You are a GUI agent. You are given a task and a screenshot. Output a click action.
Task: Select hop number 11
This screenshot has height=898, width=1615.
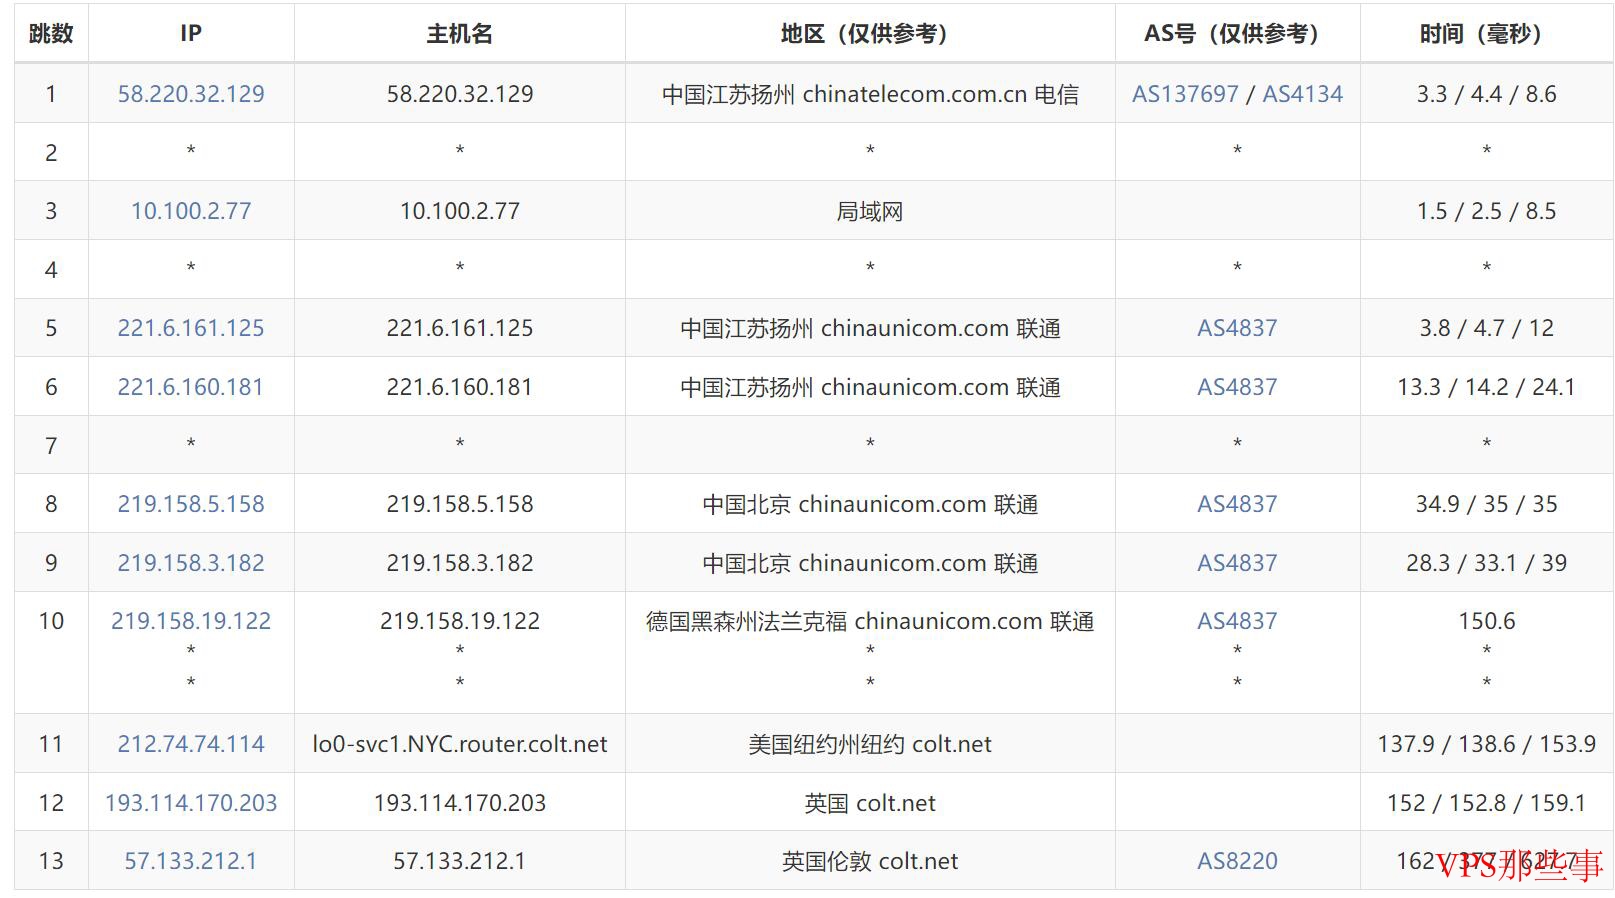coord(51,744)
